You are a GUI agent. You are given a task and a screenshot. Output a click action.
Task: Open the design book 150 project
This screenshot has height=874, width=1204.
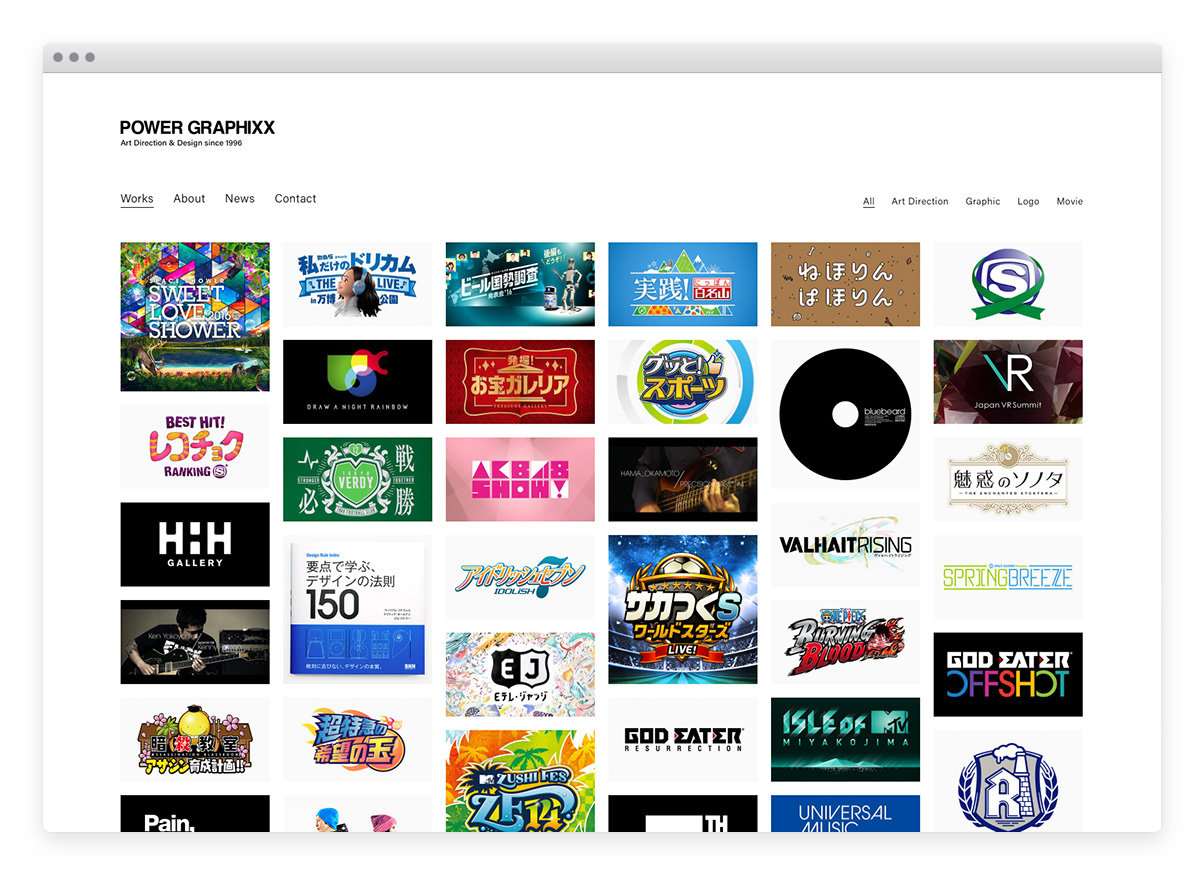(357, 608)
